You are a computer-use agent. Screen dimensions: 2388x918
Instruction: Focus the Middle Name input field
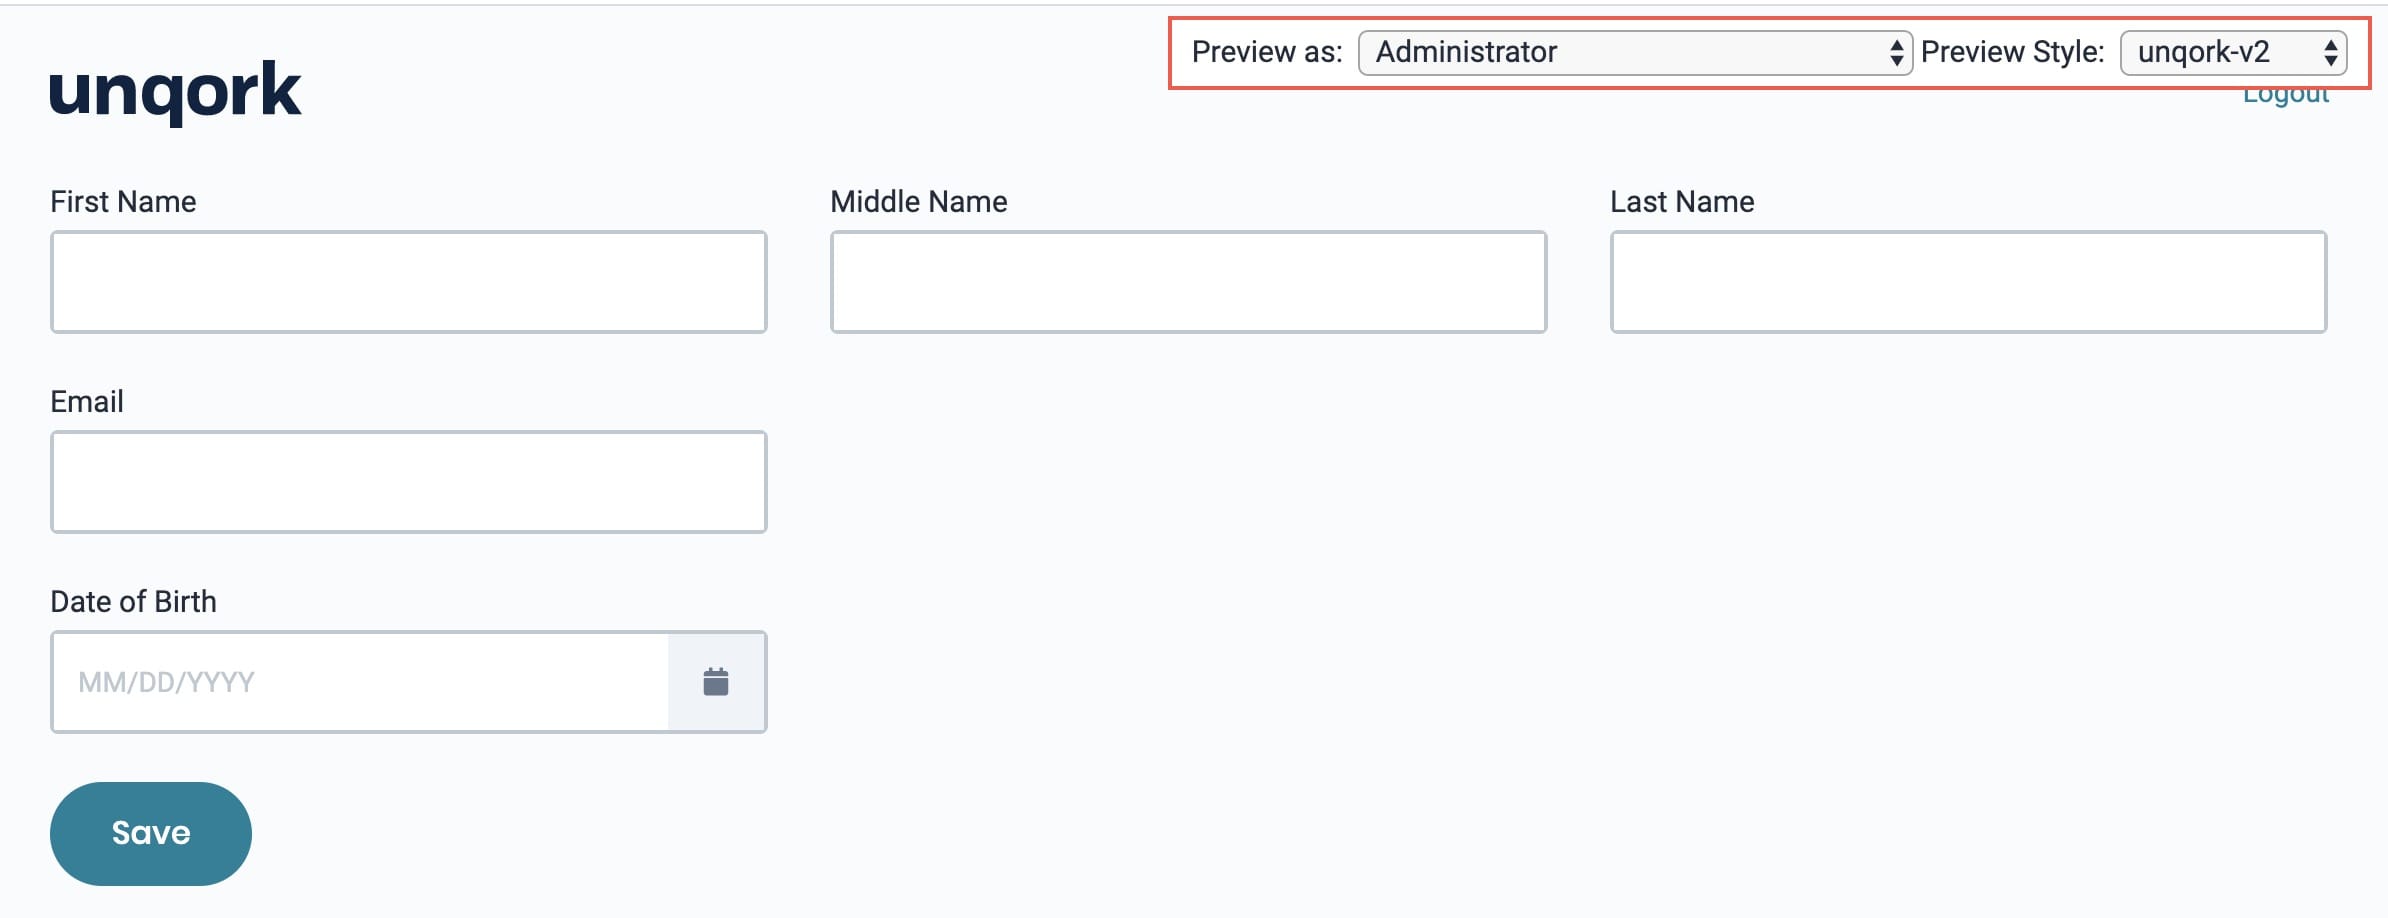1189,282
